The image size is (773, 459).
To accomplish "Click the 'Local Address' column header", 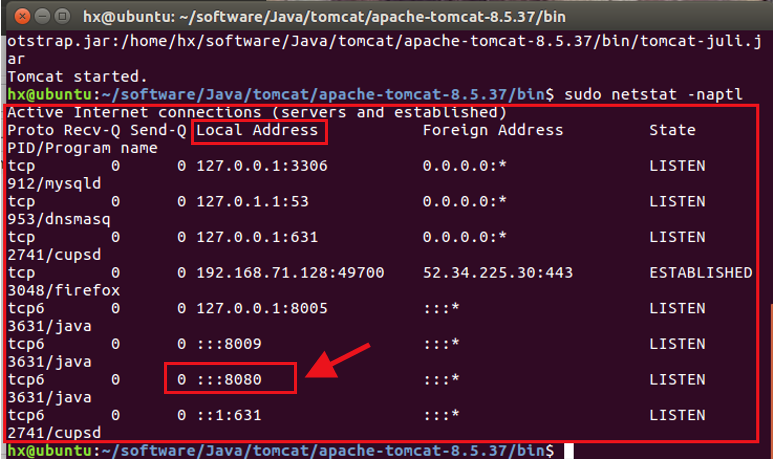I will point(257,130).
